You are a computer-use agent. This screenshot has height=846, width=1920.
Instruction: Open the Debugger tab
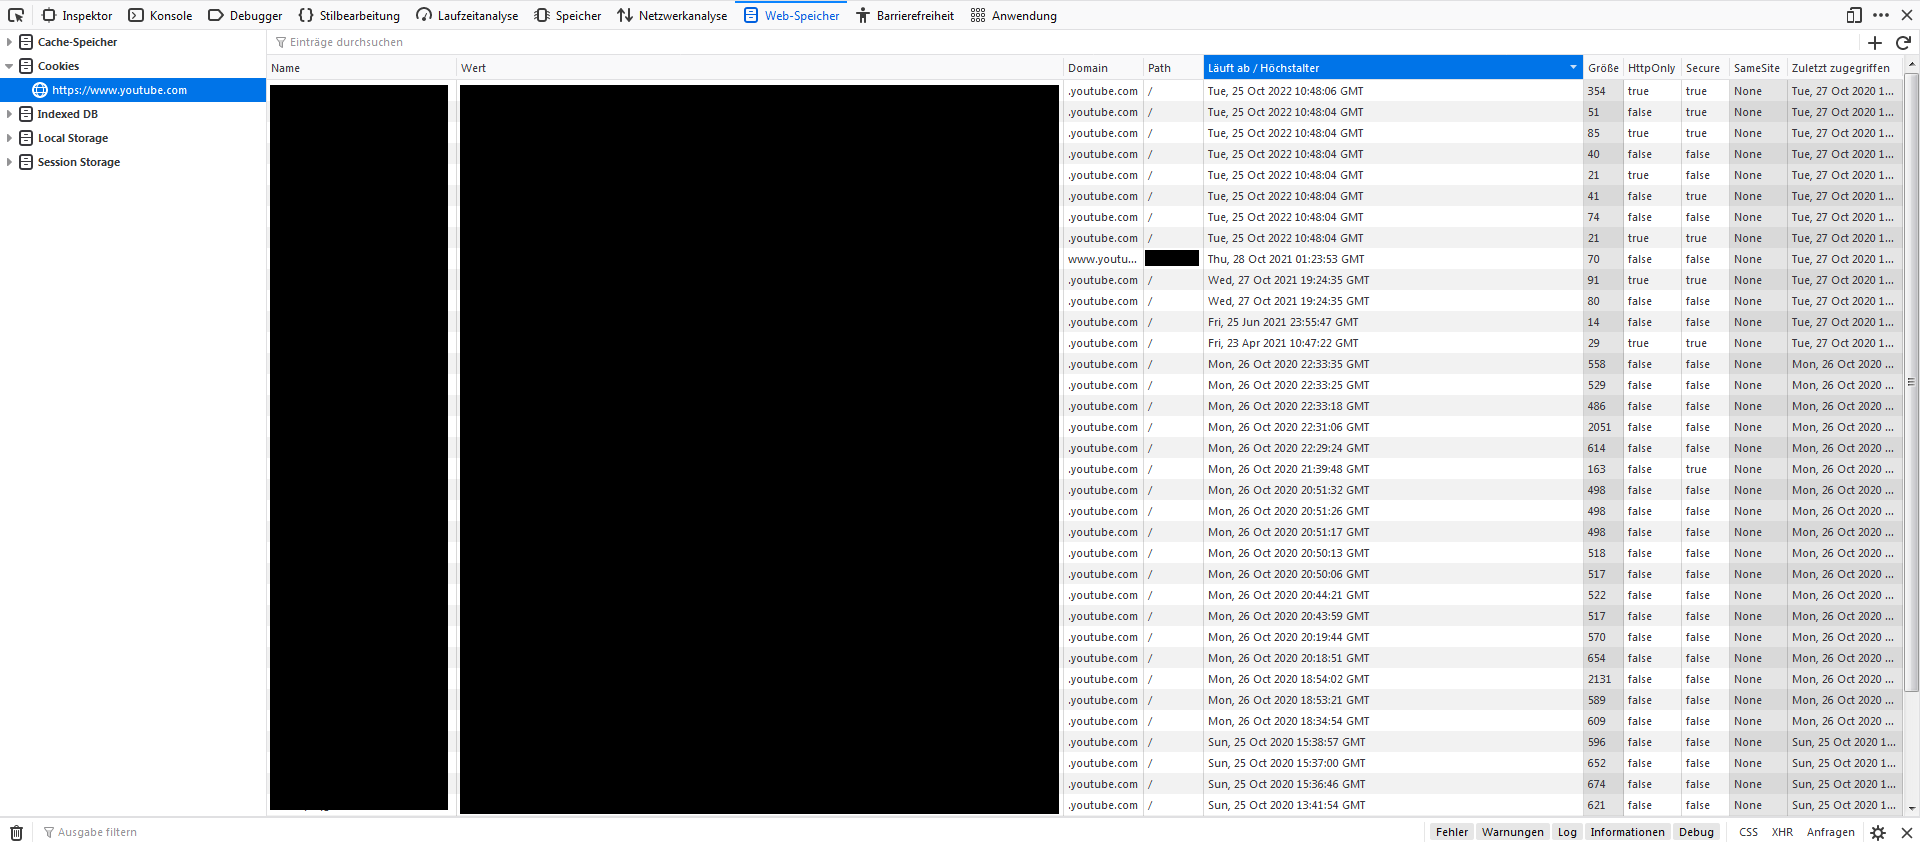click(x=245, y=15)
